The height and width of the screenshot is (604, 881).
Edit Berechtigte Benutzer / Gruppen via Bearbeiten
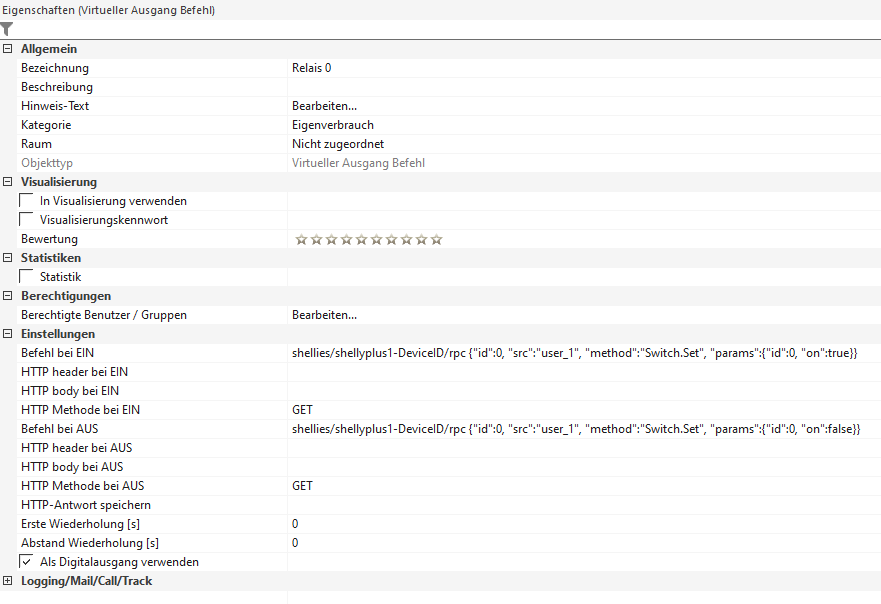tap(324, 315)
